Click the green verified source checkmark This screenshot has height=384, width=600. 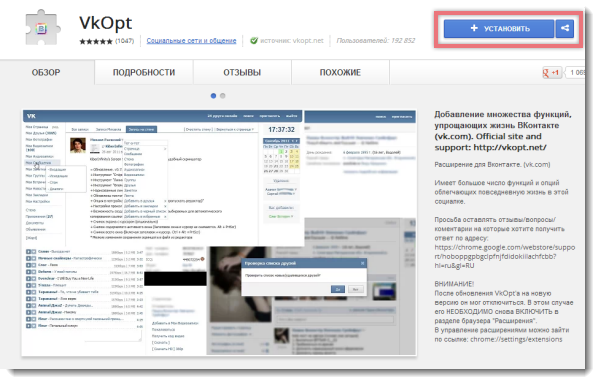253,41
